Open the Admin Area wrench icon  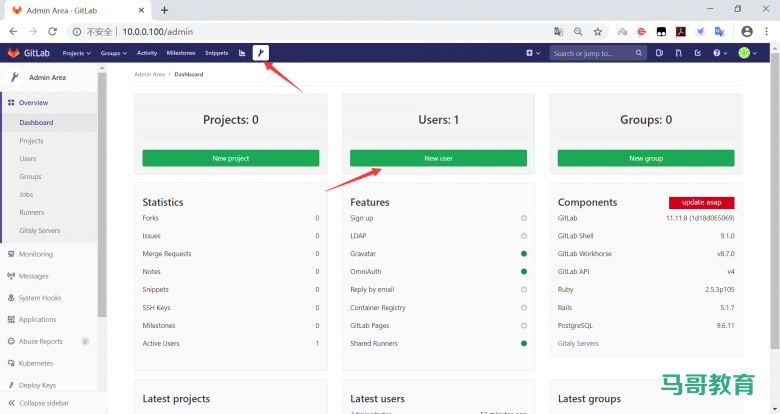(x=261, y=53)
